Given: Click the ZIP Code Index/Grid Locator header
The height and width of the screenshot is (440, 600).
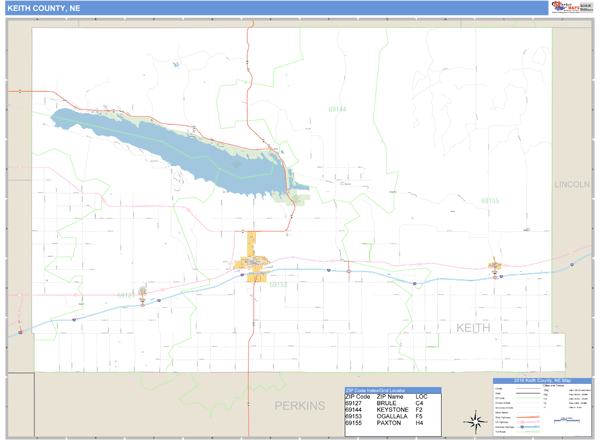Looking at the screenshot, I should click(x=391, y=390).
